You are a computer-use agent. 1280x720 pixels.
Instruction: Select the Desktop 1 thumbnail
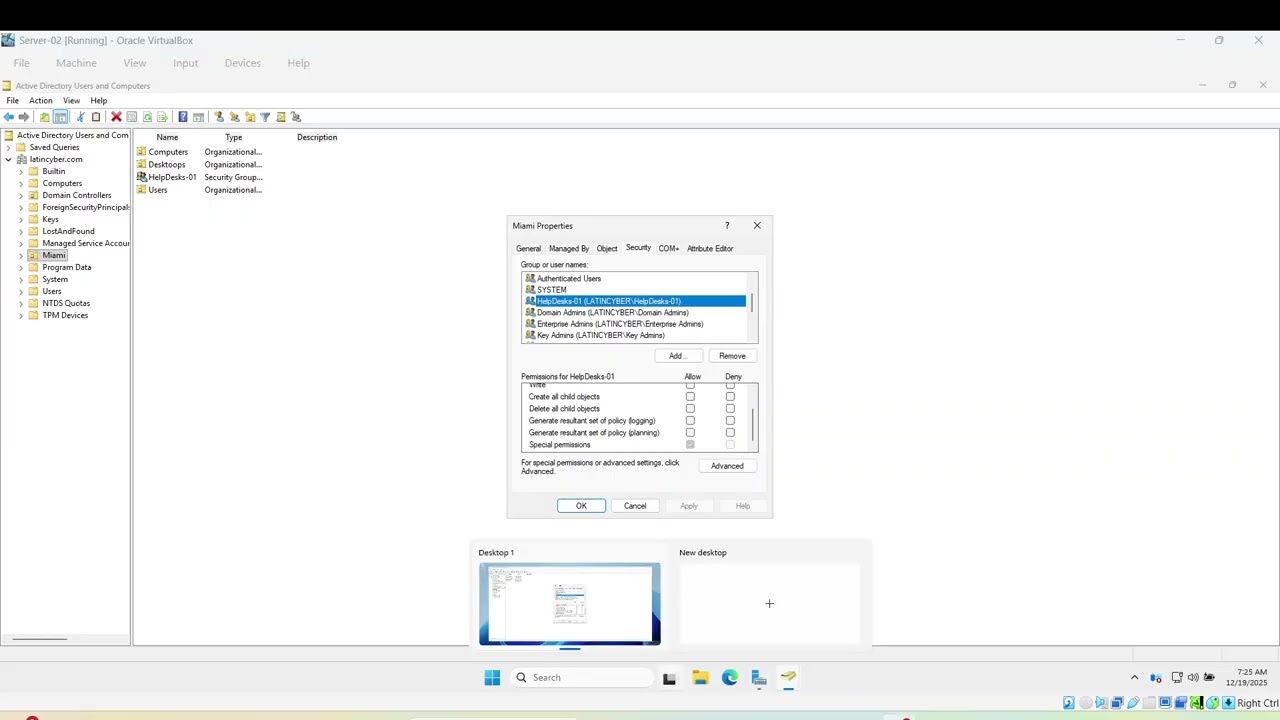569,604
